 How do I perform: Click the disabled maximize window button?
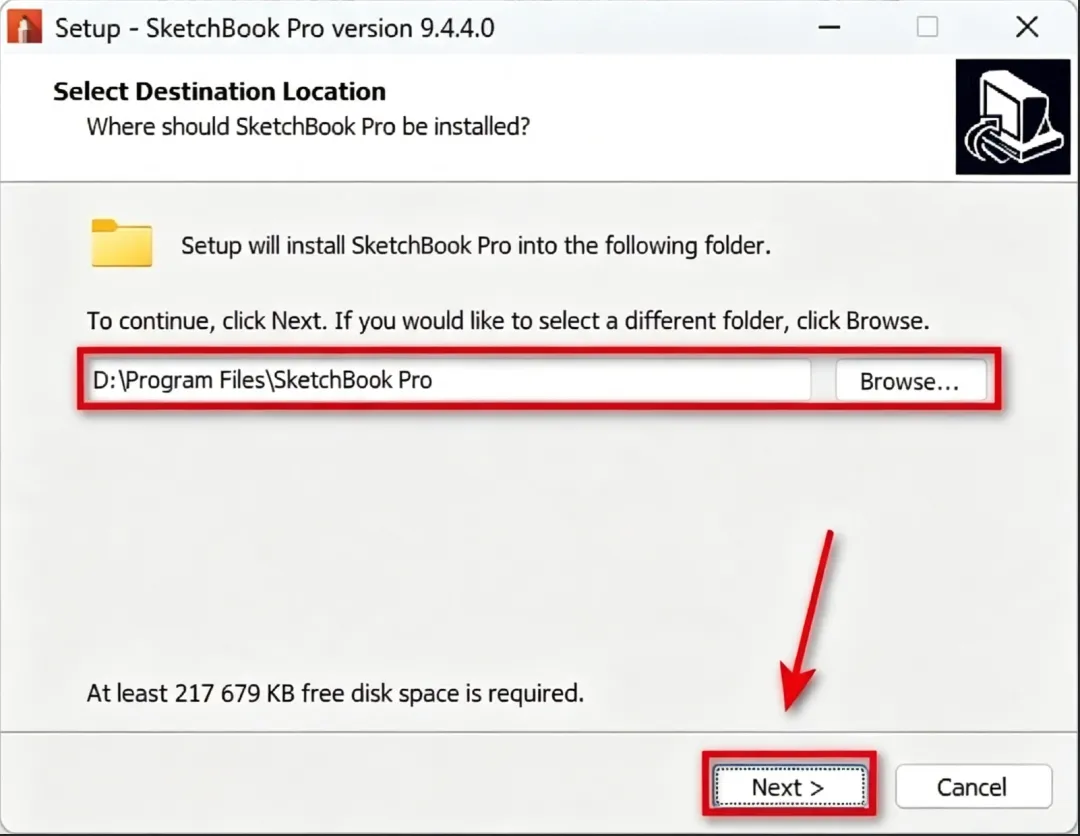(927, 28)
